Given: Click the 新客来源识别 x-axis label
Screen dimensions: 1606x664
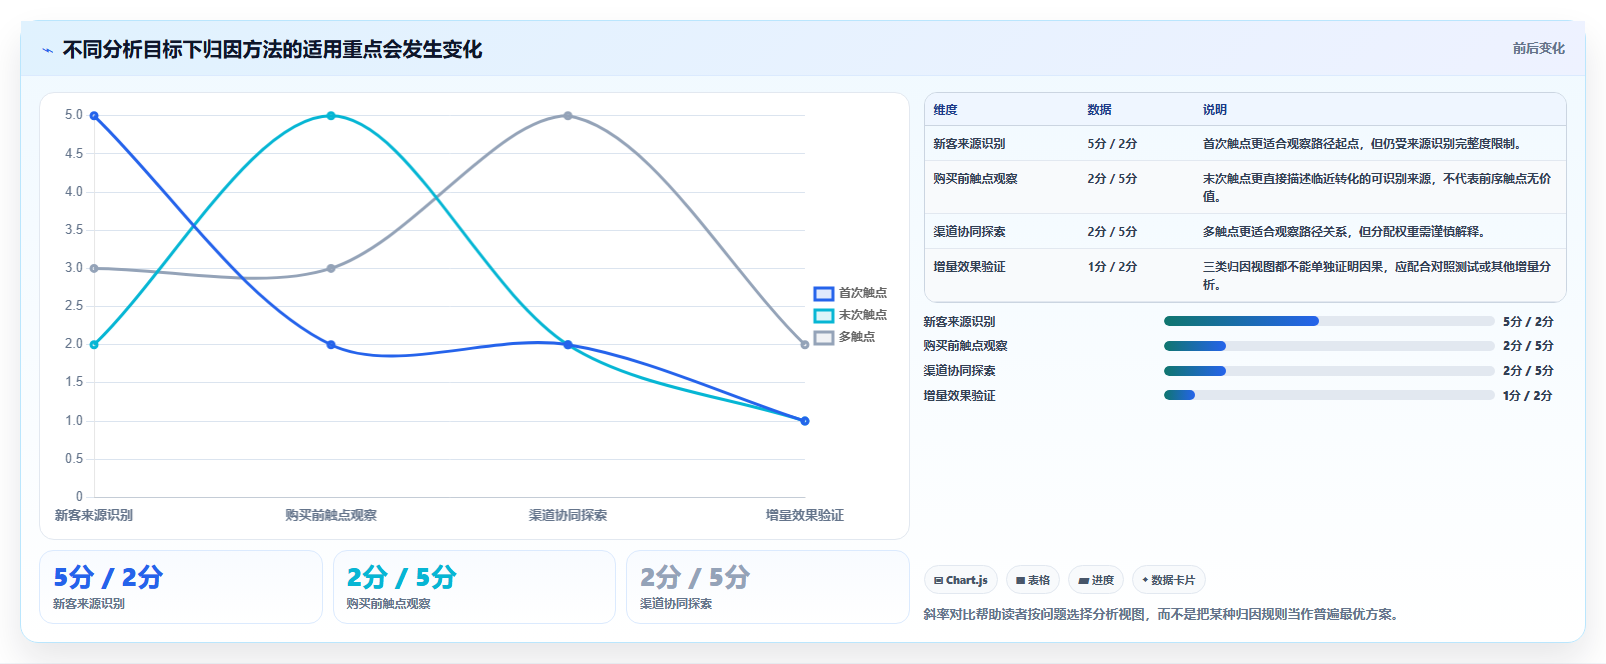Looking at the screenshot, I should [94, 515].
